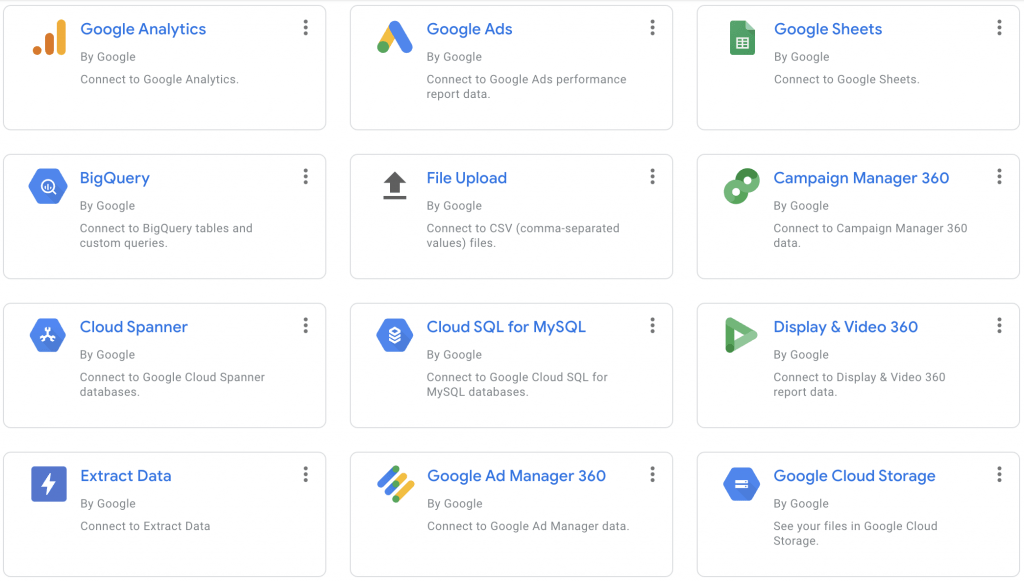
Task: Click the Google Ads logo icon
Action: (394, 37)
